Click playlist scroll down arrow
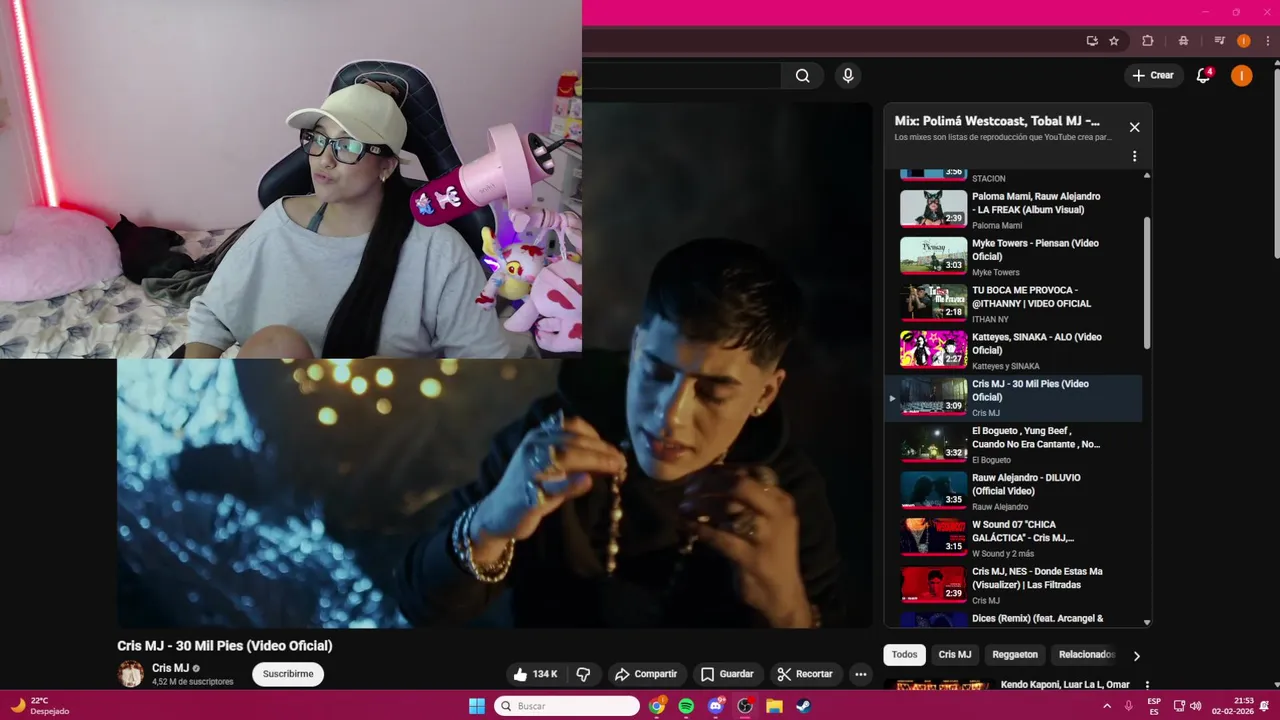1280x720 pixels. 1147,622
